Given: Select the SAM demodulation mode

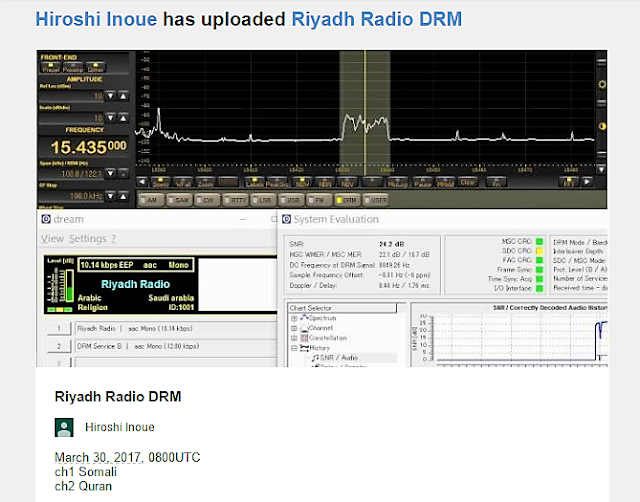Looking at the screenshot, I should click(180, 200).
